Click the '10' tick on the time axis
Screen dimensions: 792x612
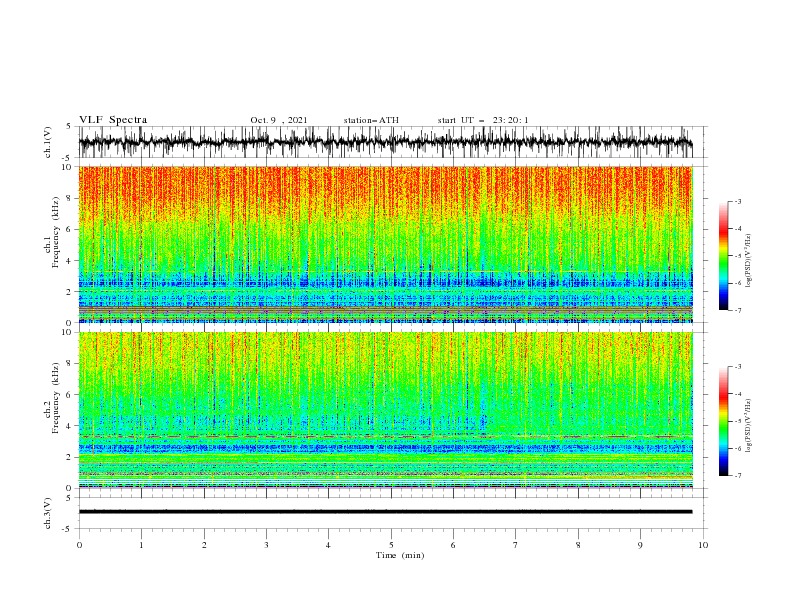pyautogui.click(x=703, y=545)
